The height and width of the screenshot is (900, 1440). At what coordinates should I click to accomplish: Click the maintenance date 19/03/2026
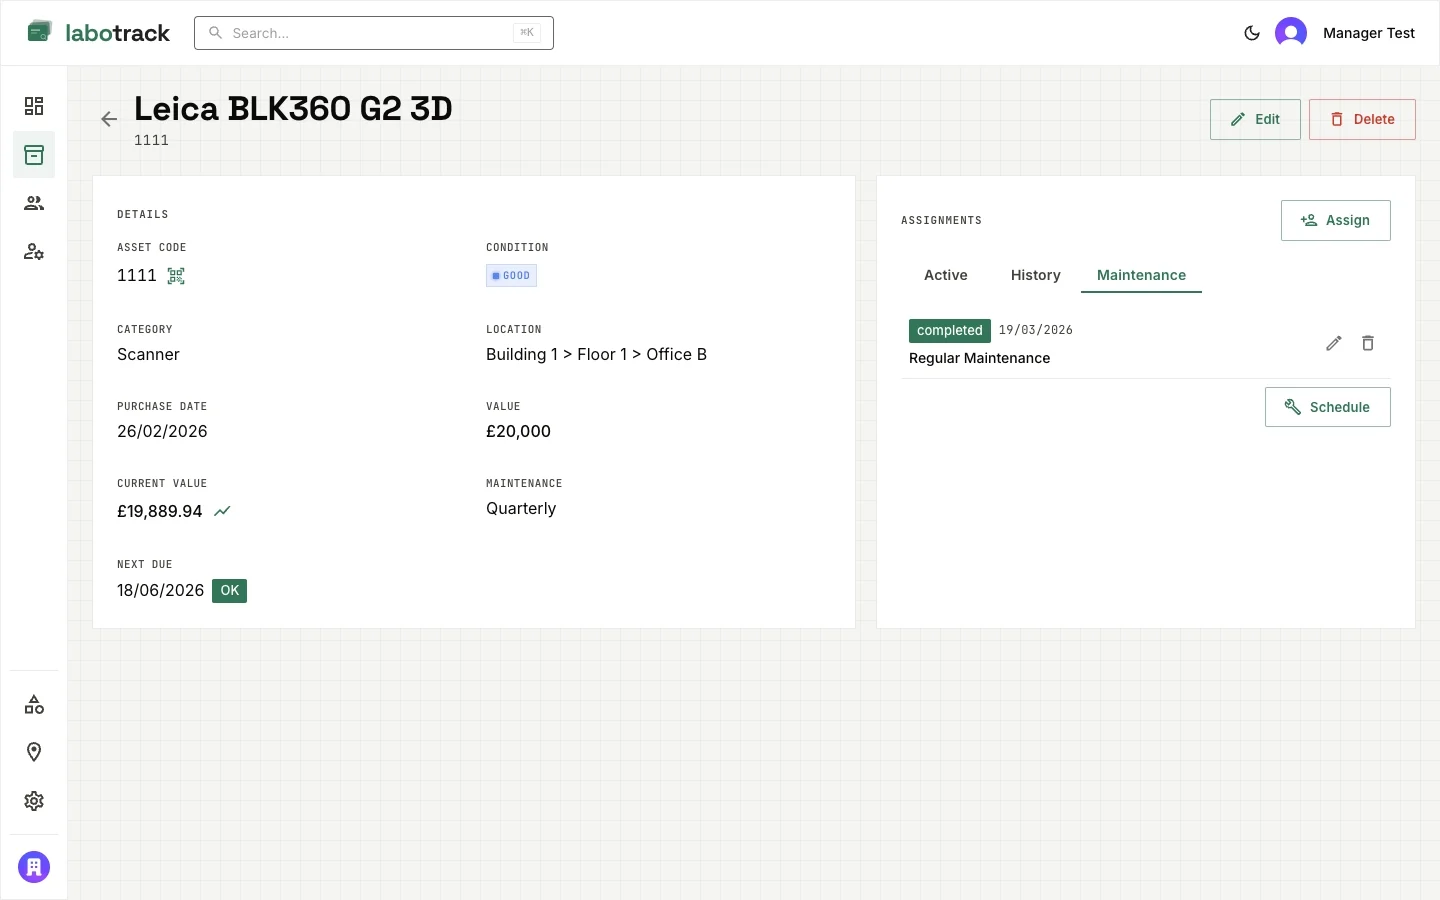click(x=1036, y=330)
